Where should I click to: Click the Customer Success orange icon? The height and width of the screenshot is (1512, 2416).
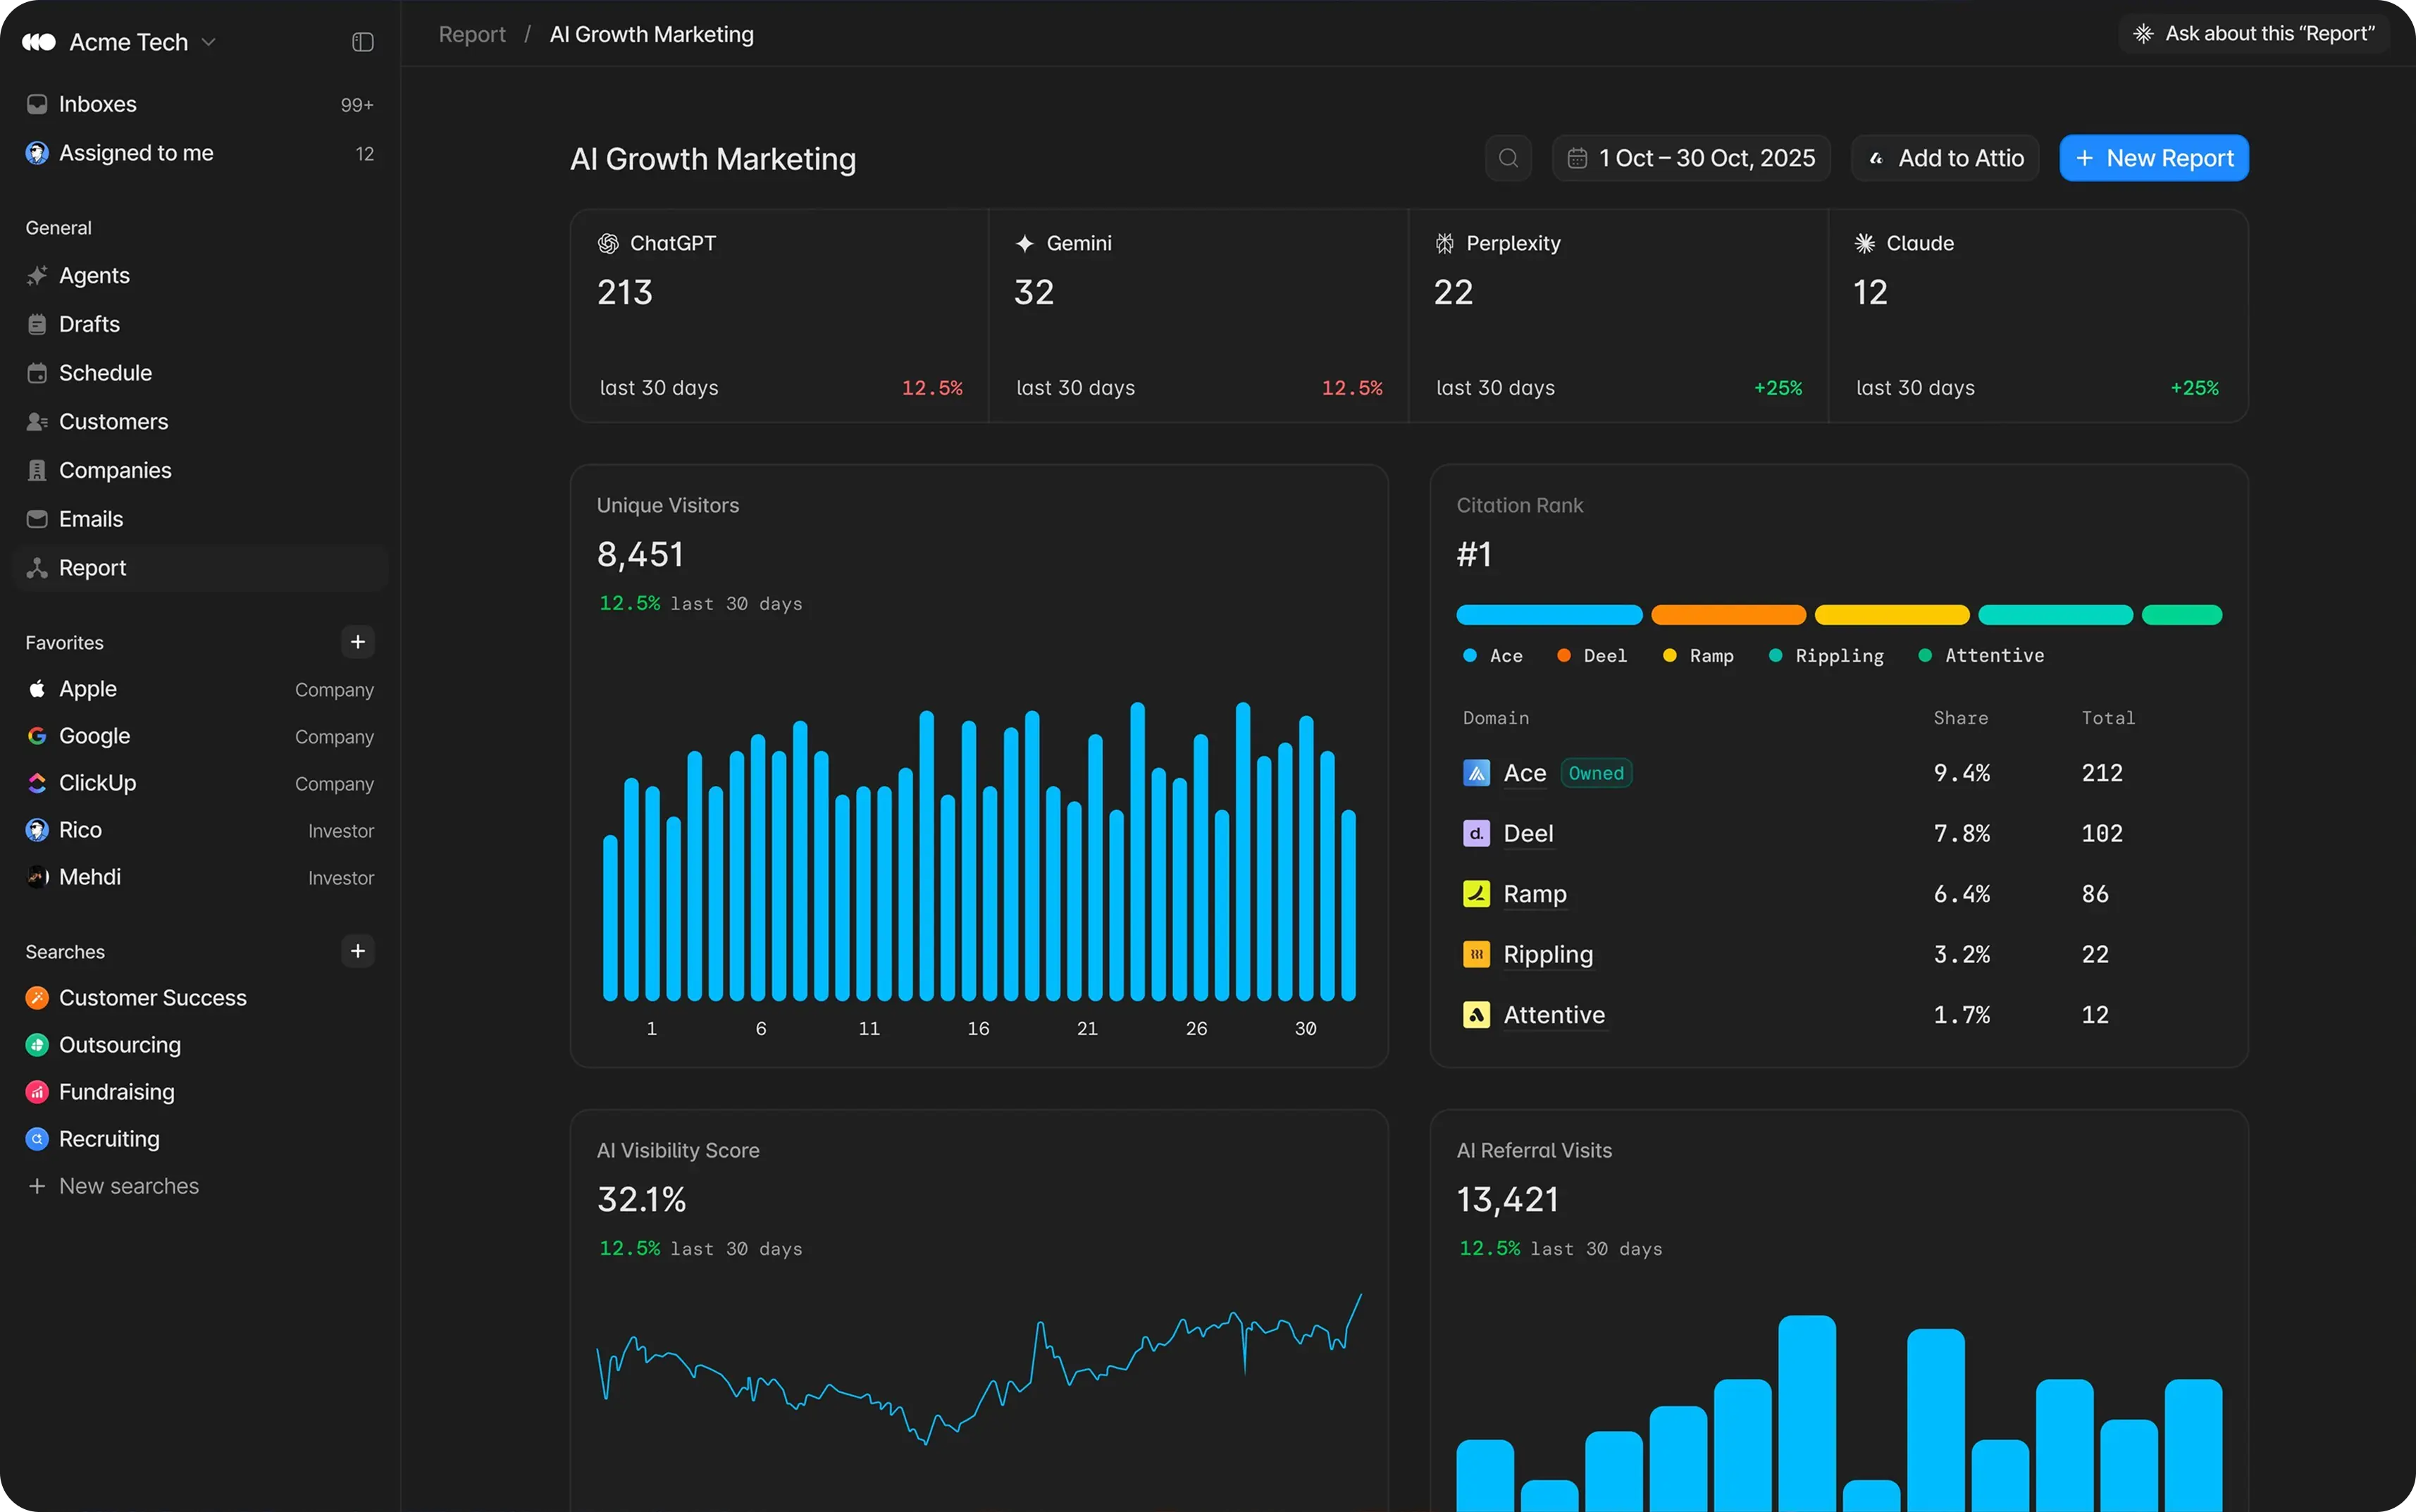click(37, 998)
